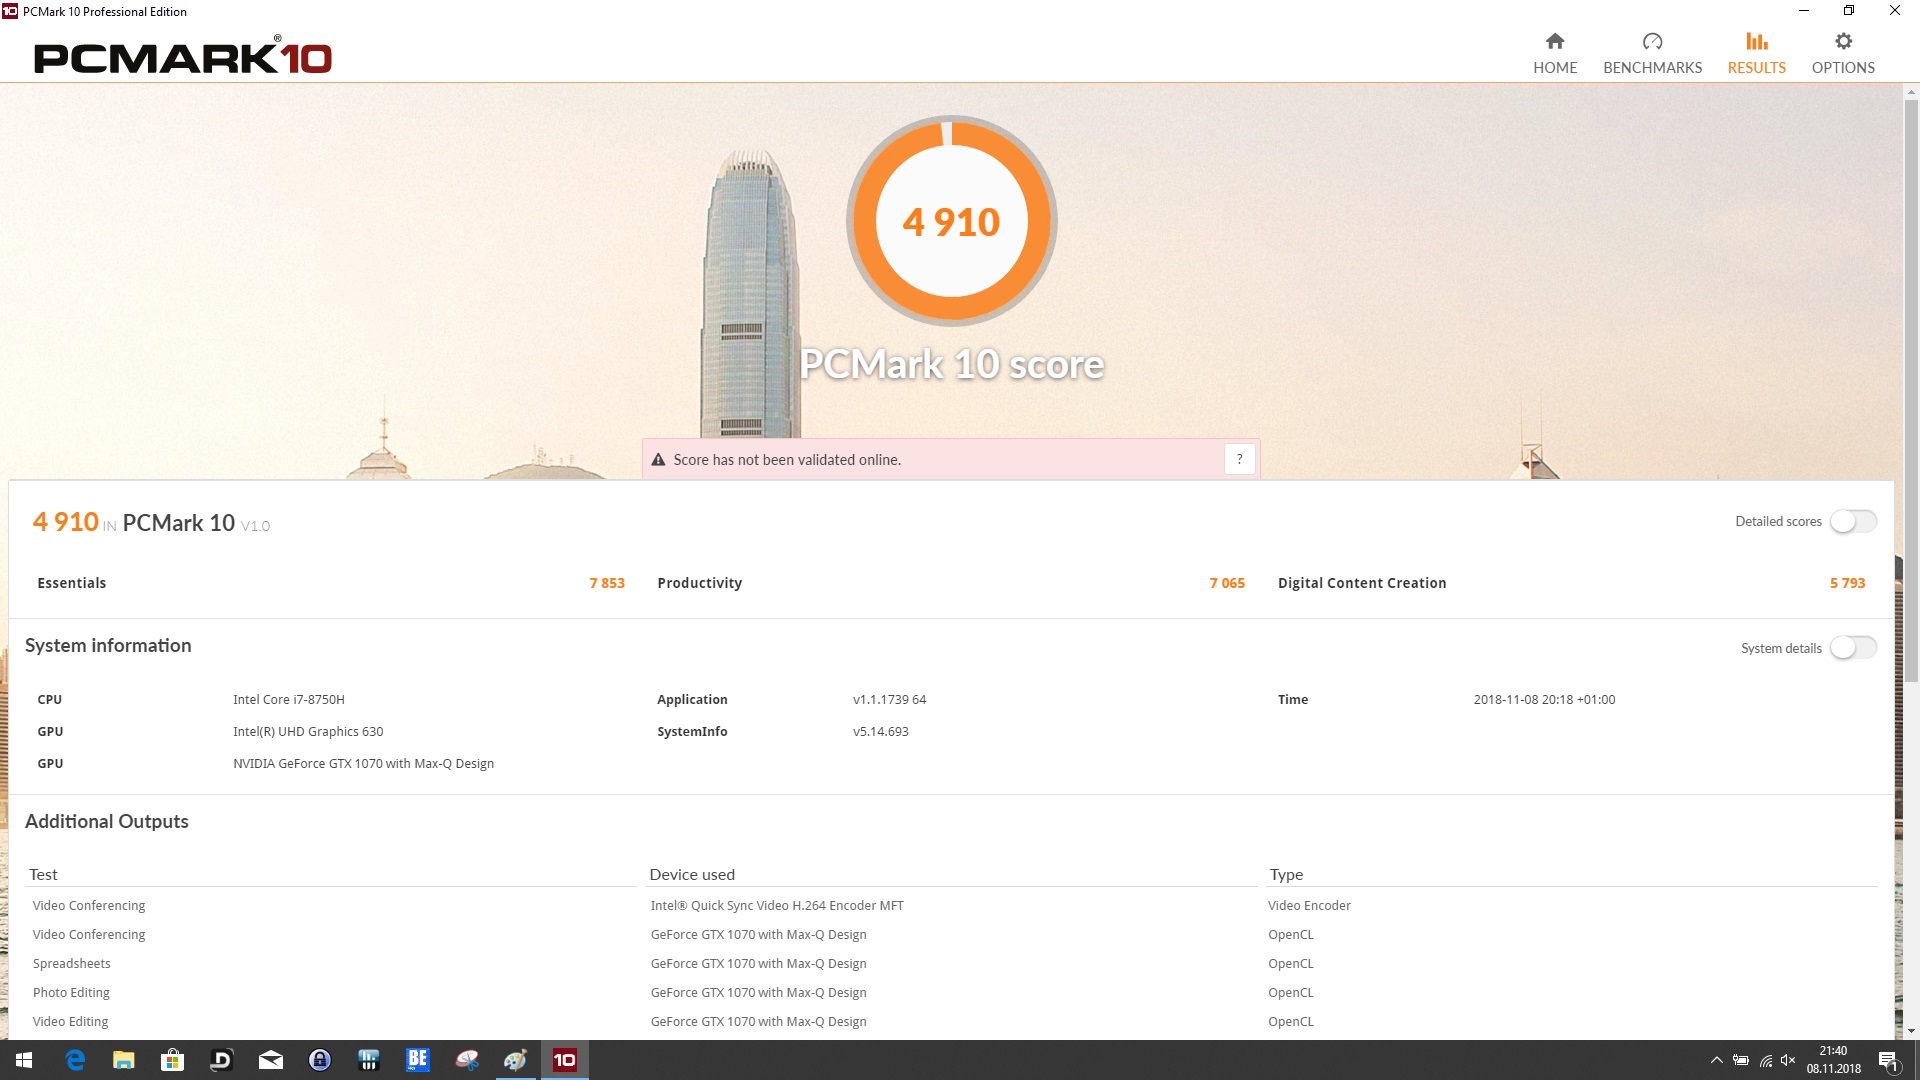
Task: Click the score 5 793
Action: 1847,583
